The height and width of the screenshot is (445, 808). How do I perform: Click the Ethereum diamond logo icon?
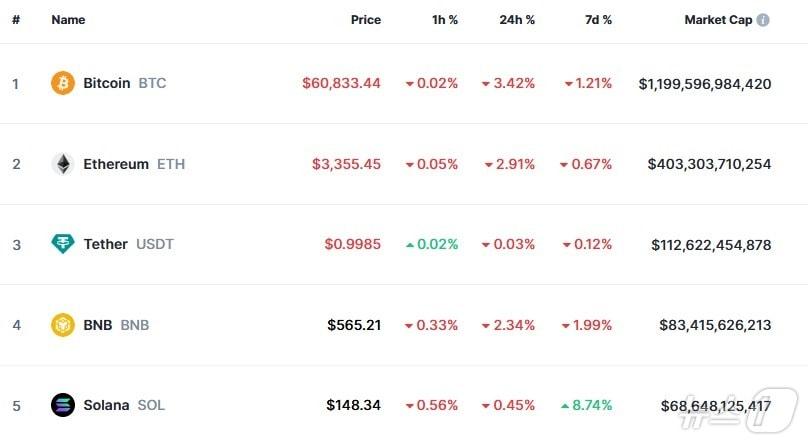pyautogui.click(x=63, y=164)
